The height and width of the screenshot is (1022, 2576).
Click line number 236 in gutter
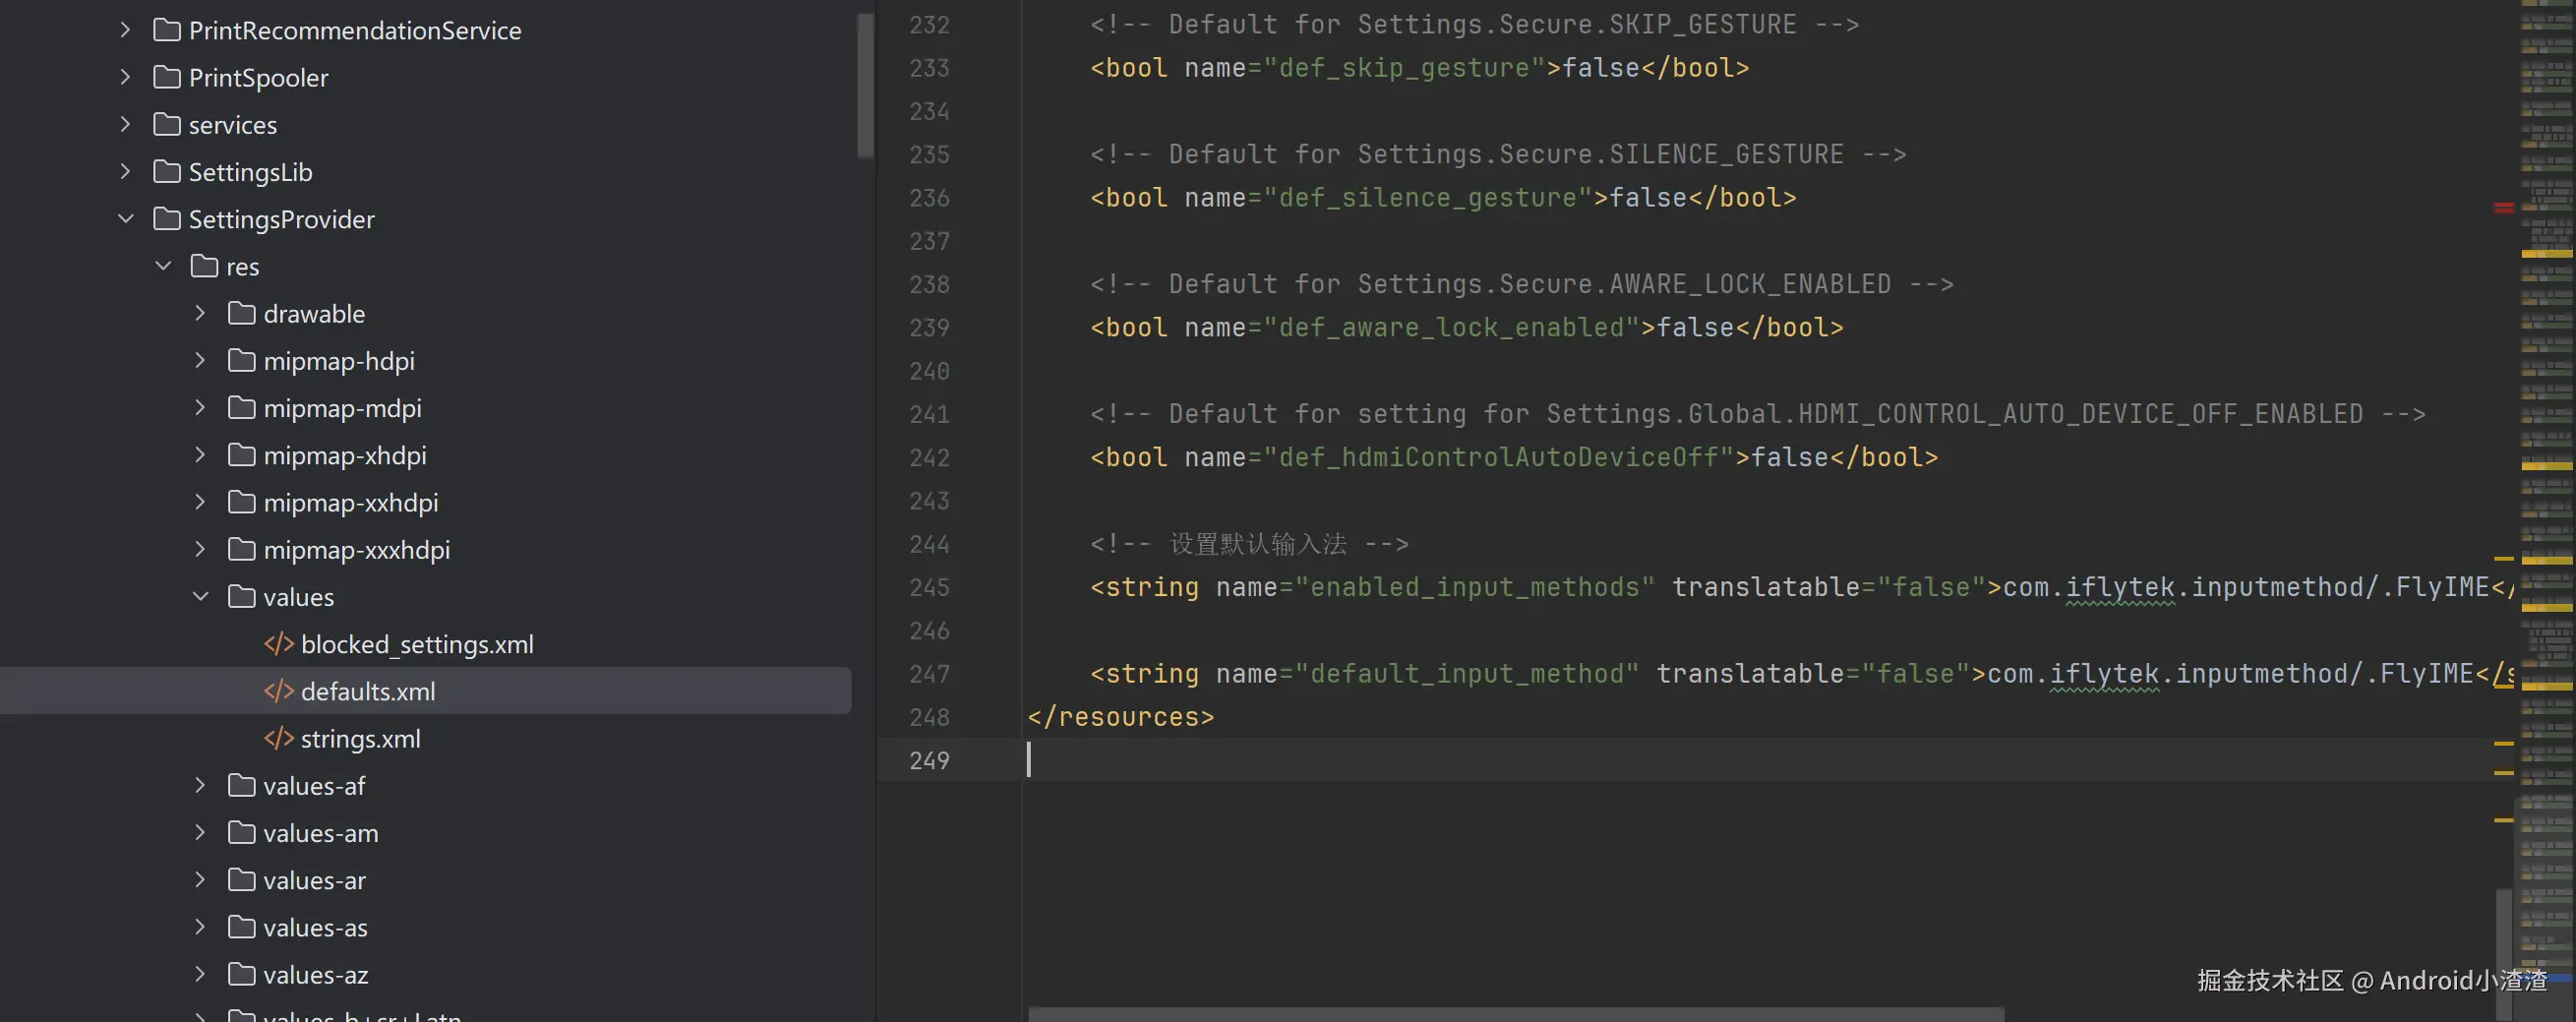(929, 197)
